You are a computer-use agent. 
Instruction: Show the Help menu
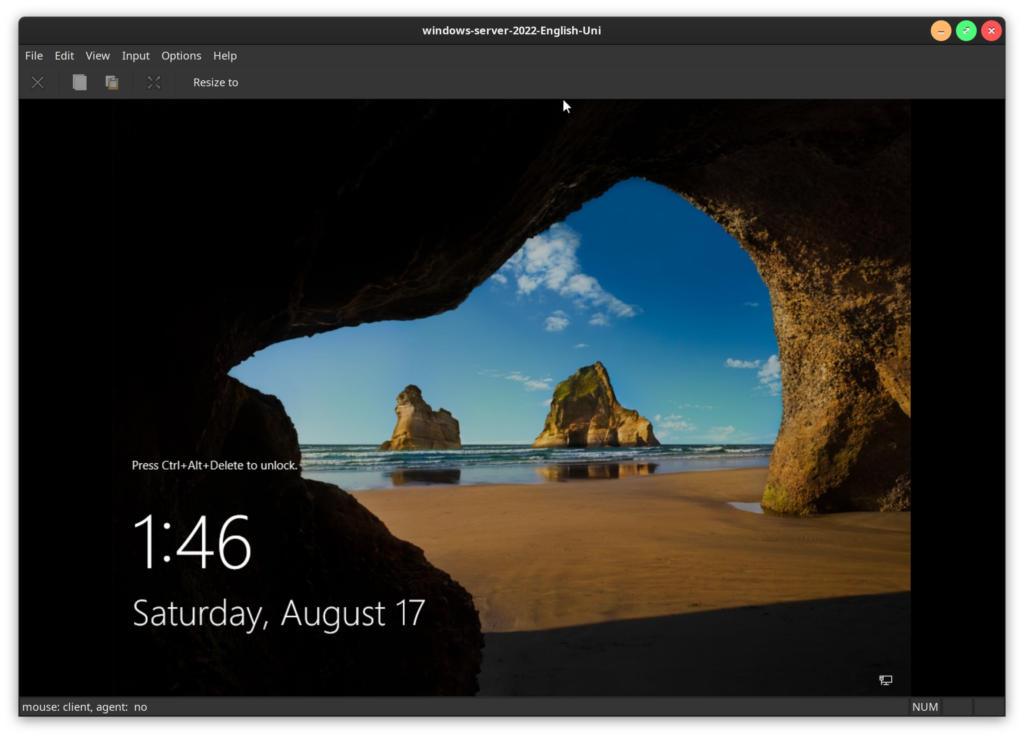[x=225, y=56]
